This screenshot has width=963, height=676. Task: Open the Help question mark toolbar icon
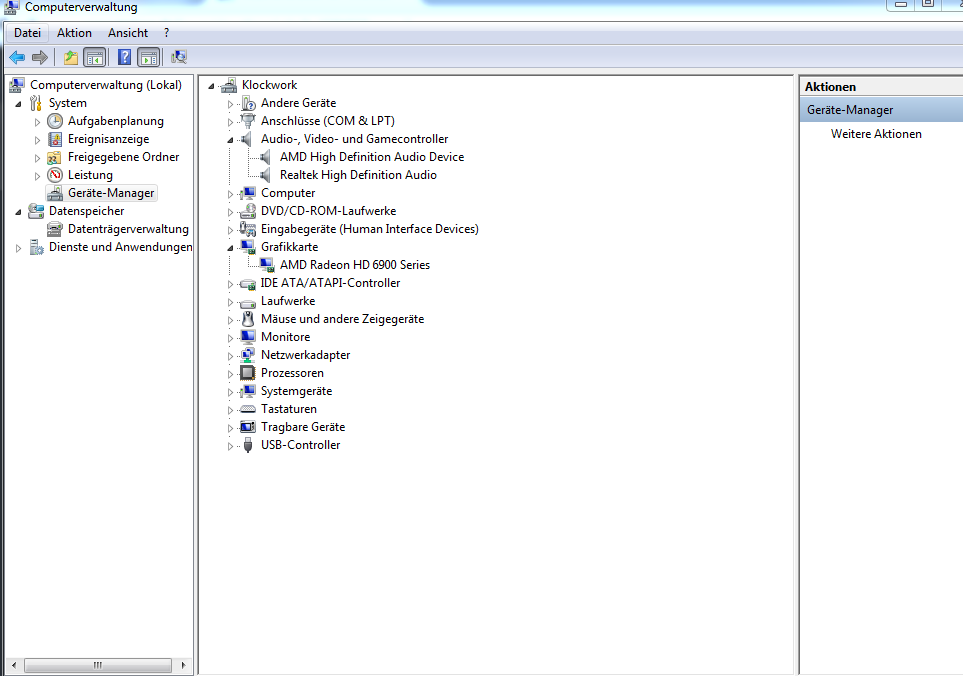click(124, 58)
